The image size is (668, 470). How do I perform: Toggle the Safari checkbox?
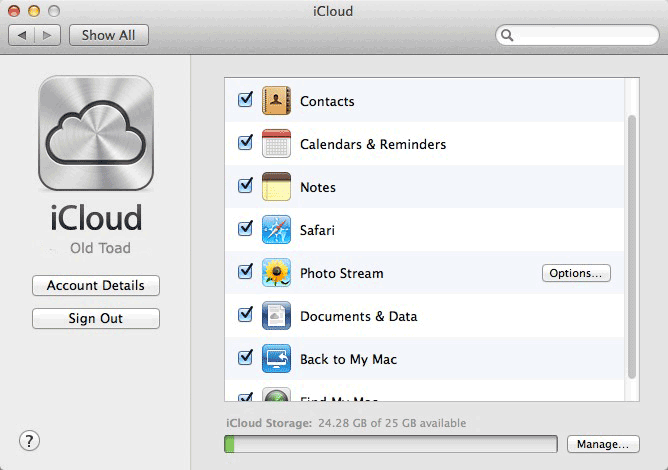point(245,228)
